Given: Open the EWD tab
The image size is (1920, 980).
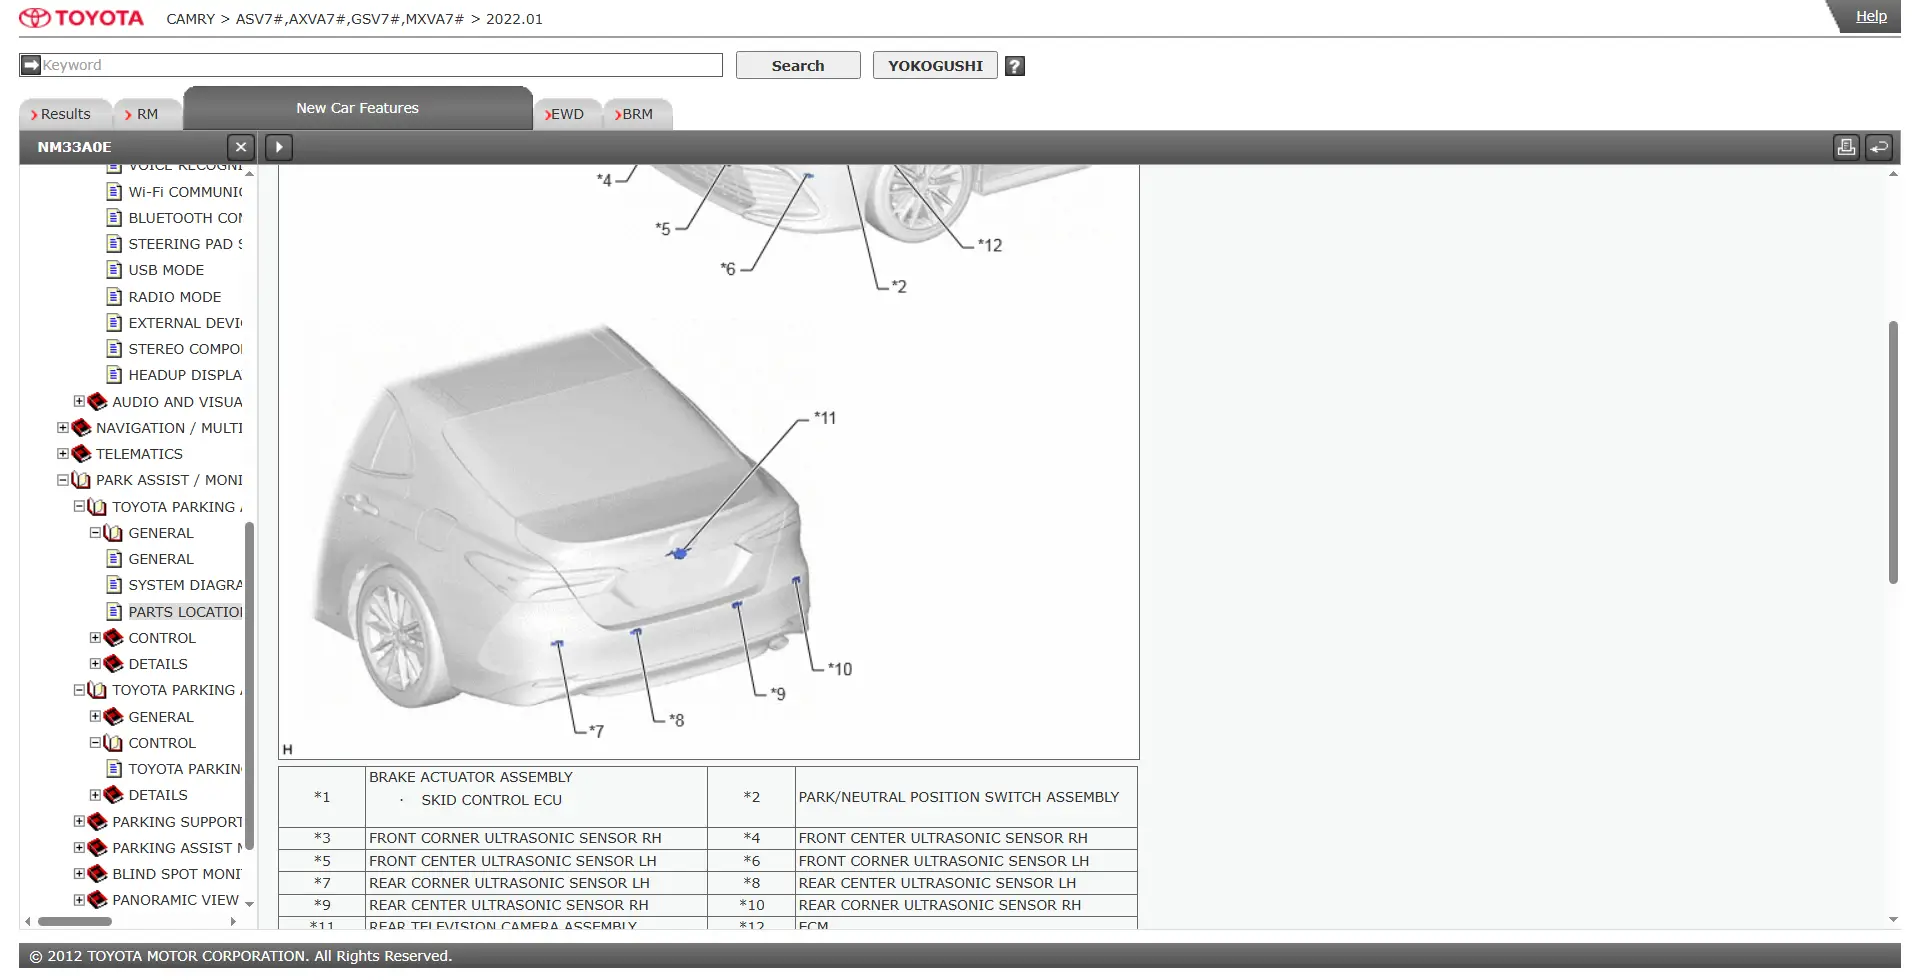Looking at the screenshot, I should pyautogui.click(x=567, y=114).
